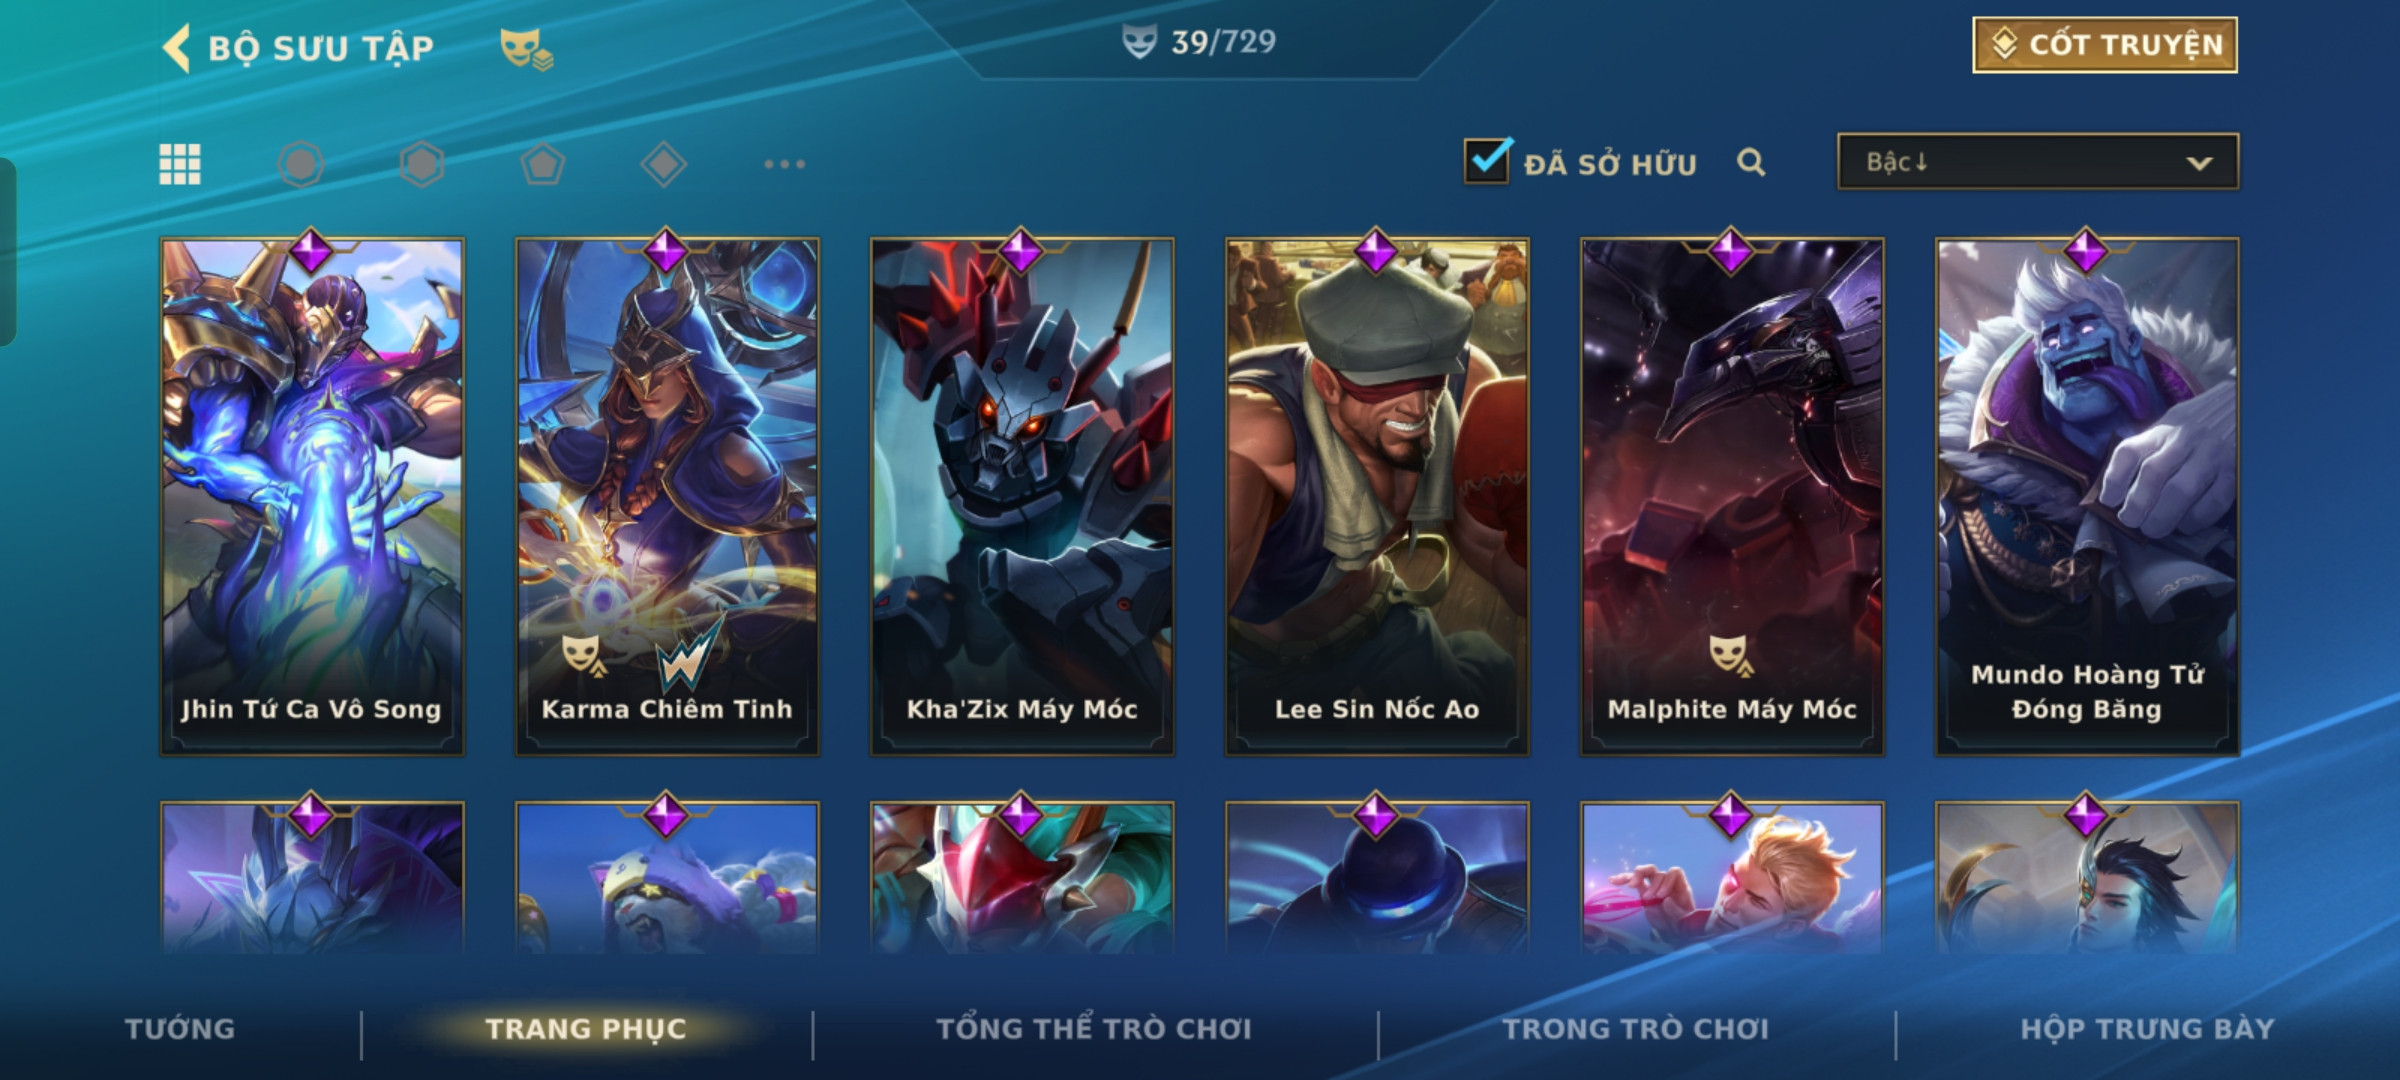The height and width of the screenshot is (1080, 2400).
Task: Open the skin search magnifier
Action: pos(1751,162)
